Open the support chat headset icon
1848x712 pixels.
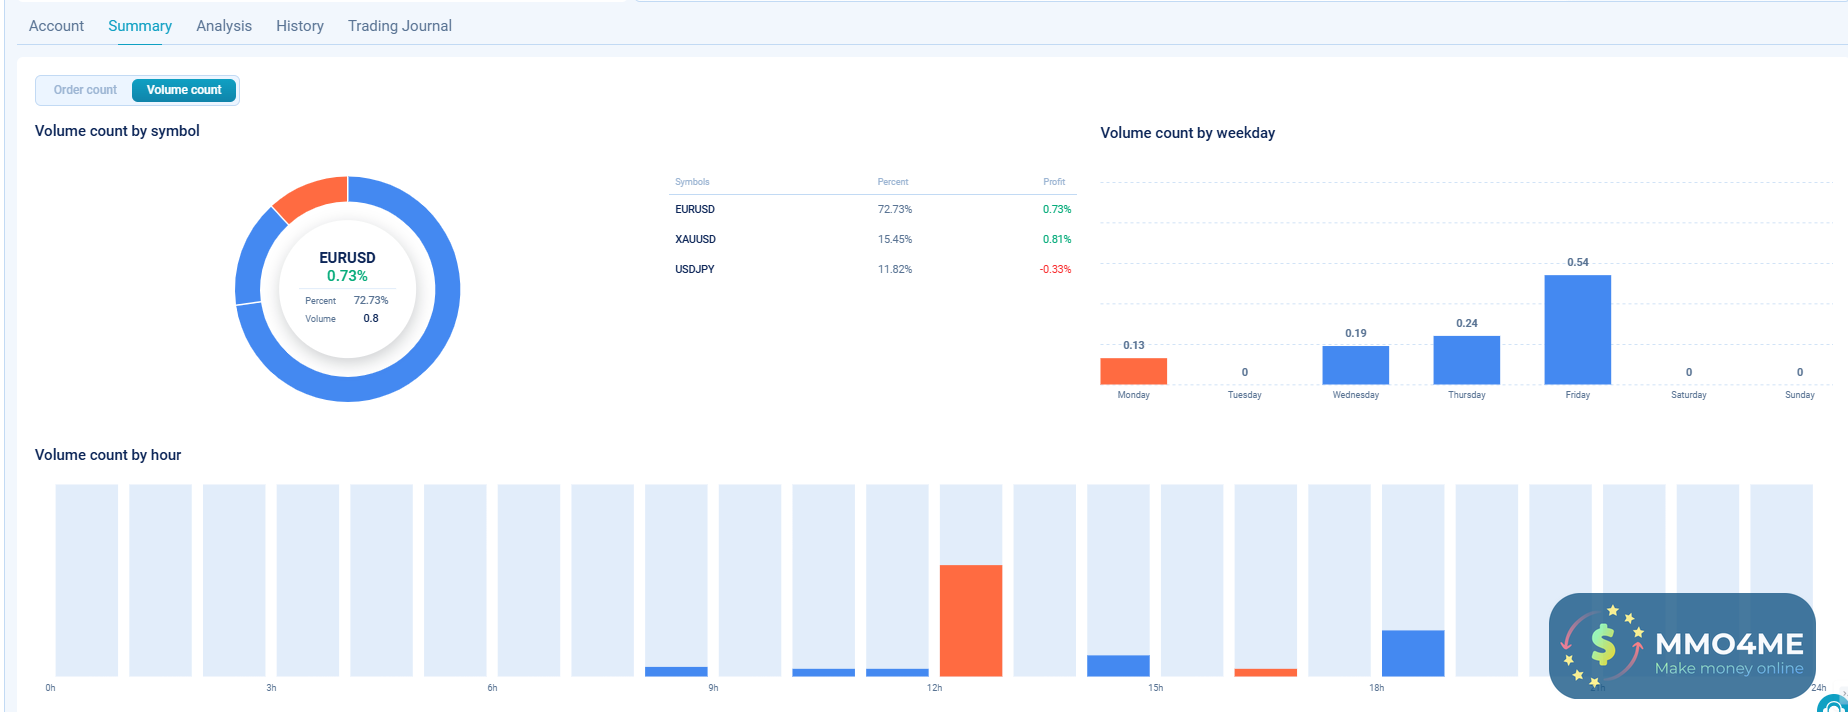coord(1835,704)
